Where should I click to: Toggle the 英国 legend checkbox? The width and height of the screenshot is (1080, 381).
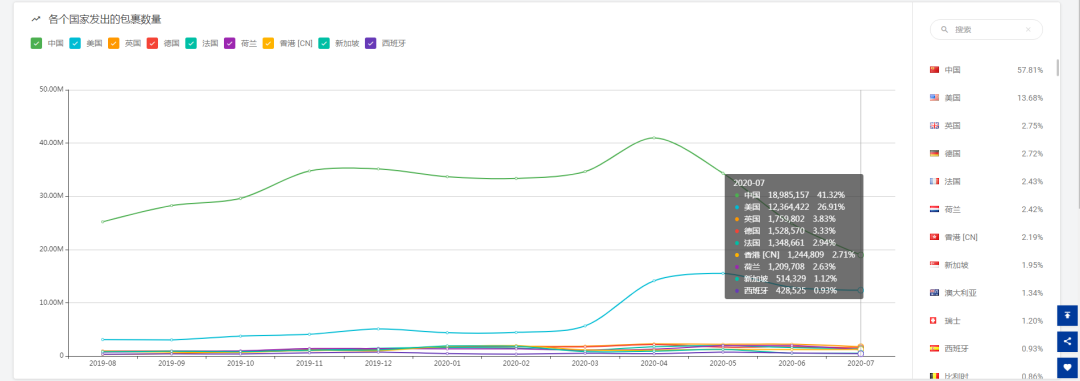click(114, 43)
